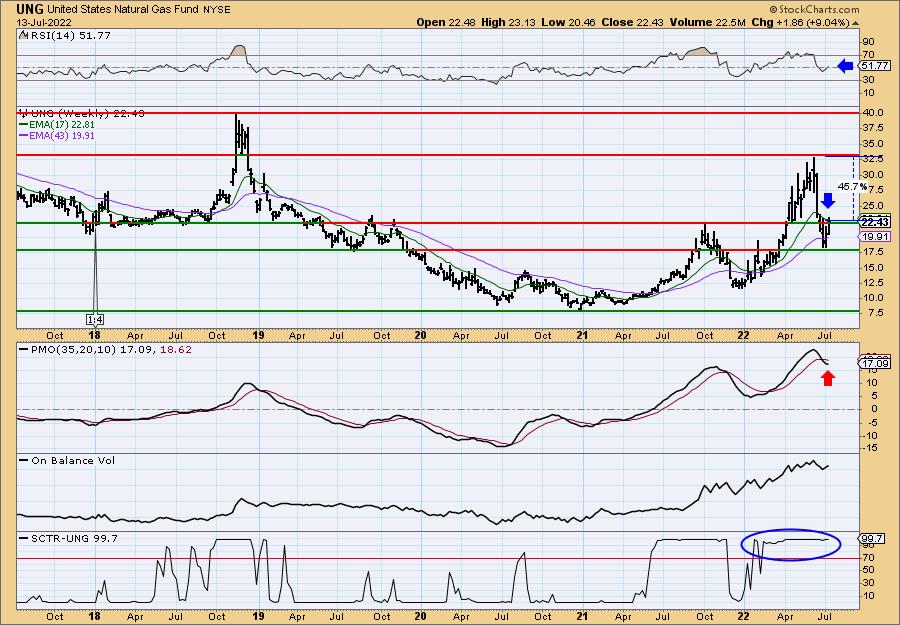Click the 'On Balance Vol' panel label
900x625 pixels.
point(72,460)
